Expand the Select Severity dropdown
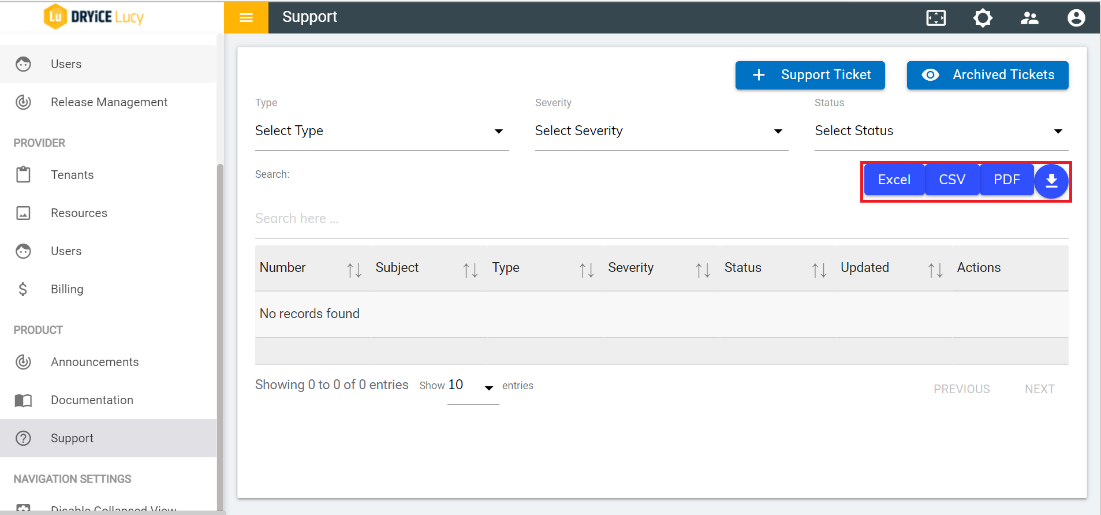The height and width of the screenshot is (515, 1101). click(x=661, y=131)
